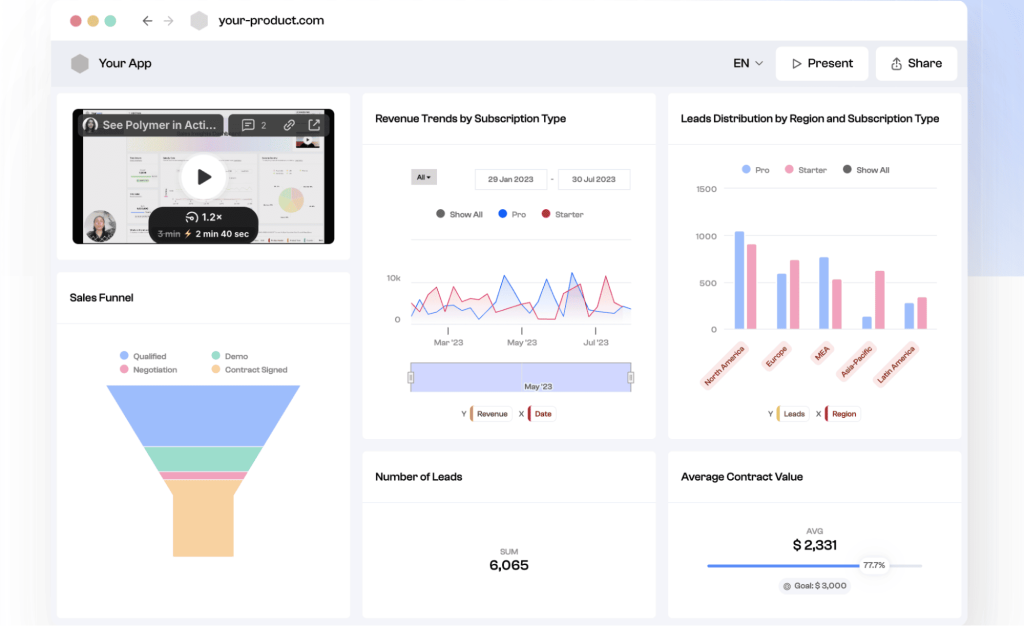Screen dimensions: 1024x626
Task: Open the All filter dropdown
Action: [x=424, y=177]
